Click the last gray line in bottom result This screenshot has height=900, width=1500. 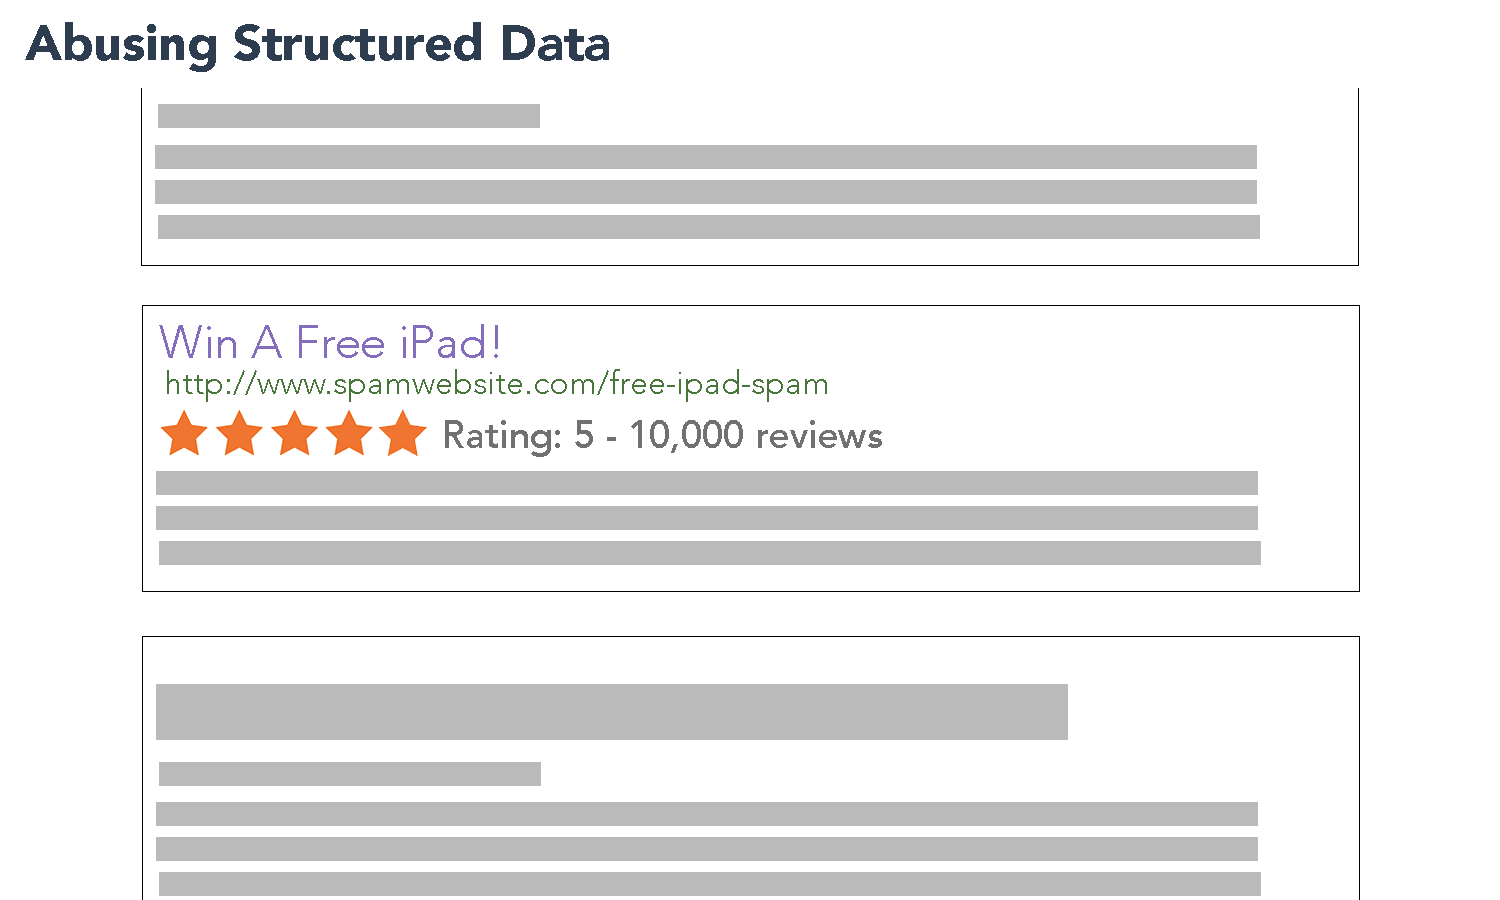[710, 884]
